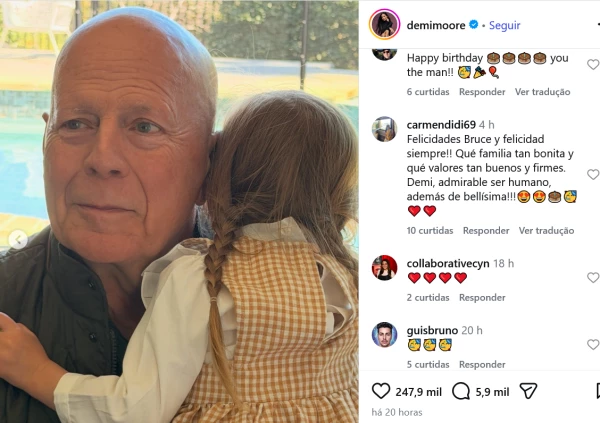Reply to carmendidi69's comment

486,230
